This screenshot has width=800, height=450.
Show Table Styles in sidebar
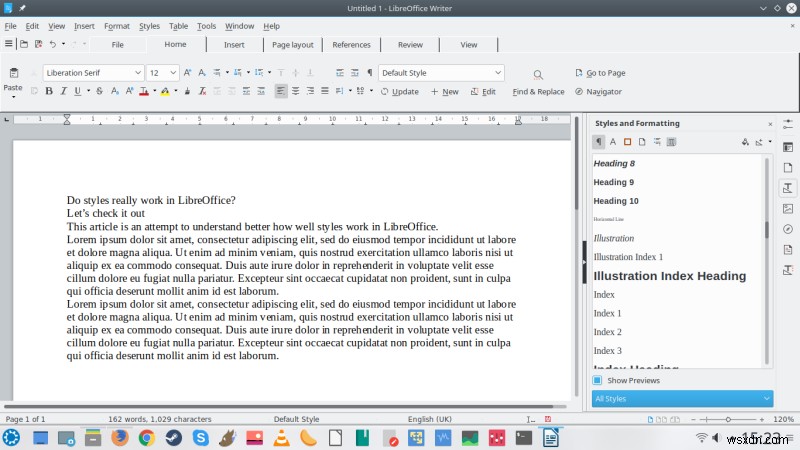coord(671,142)
